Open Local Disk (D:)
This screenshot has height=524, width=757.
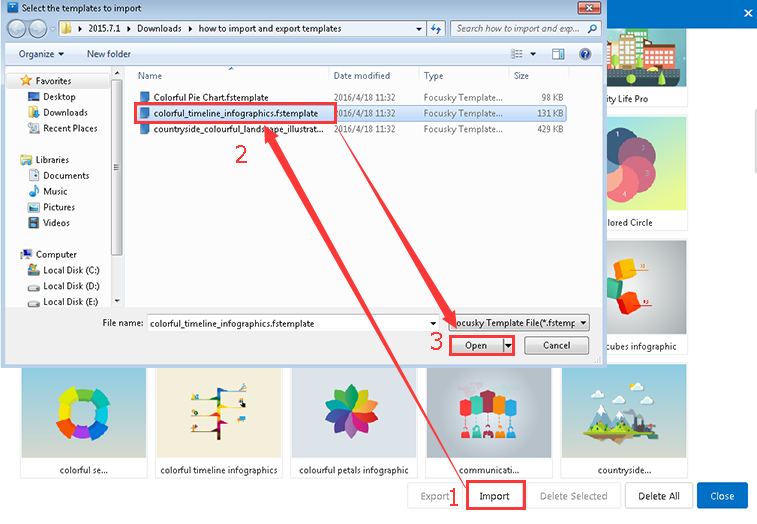pyautogui.click(x=64, y=286)
